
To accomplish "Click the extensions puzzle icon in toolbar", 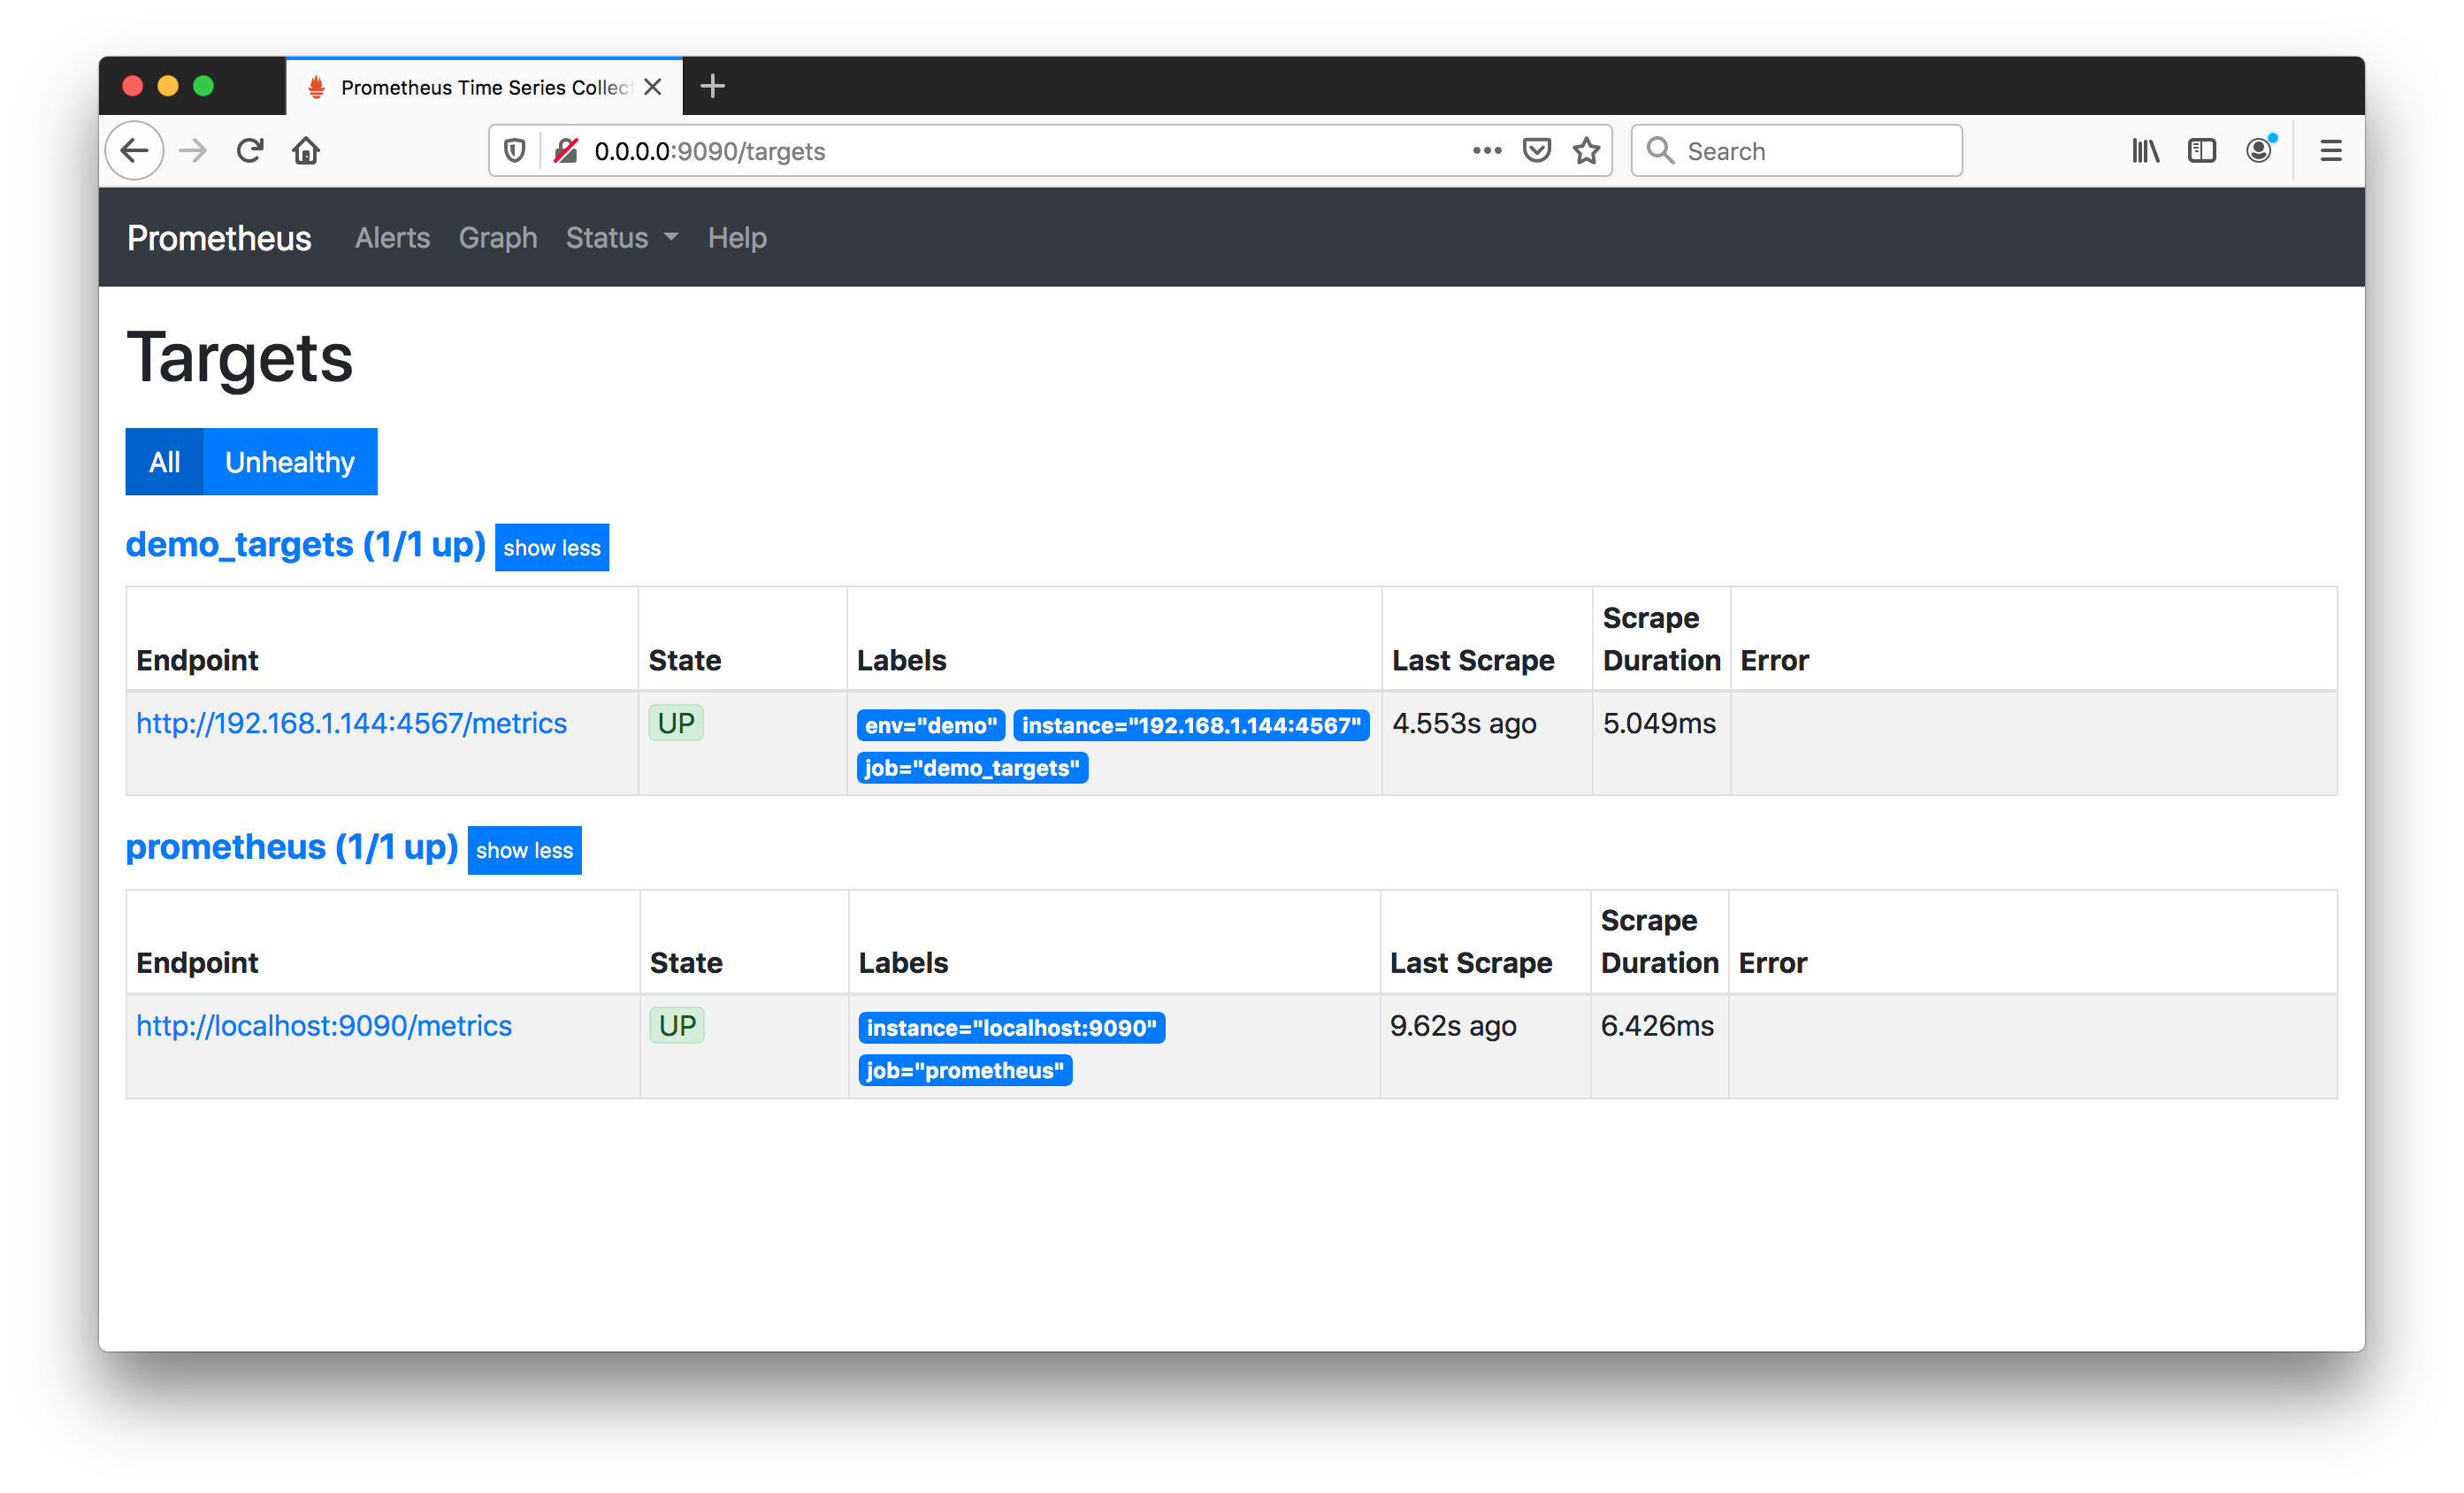I will point(2203,149).
